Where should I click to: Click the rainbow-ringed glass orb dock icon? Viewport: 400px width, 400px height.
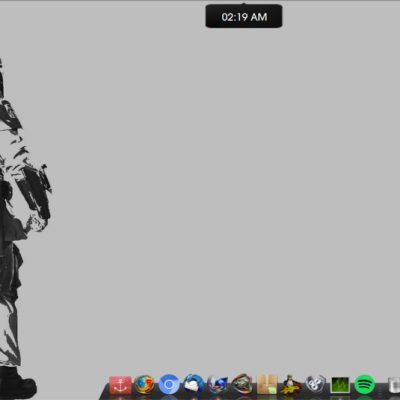[x=242, y=384]
